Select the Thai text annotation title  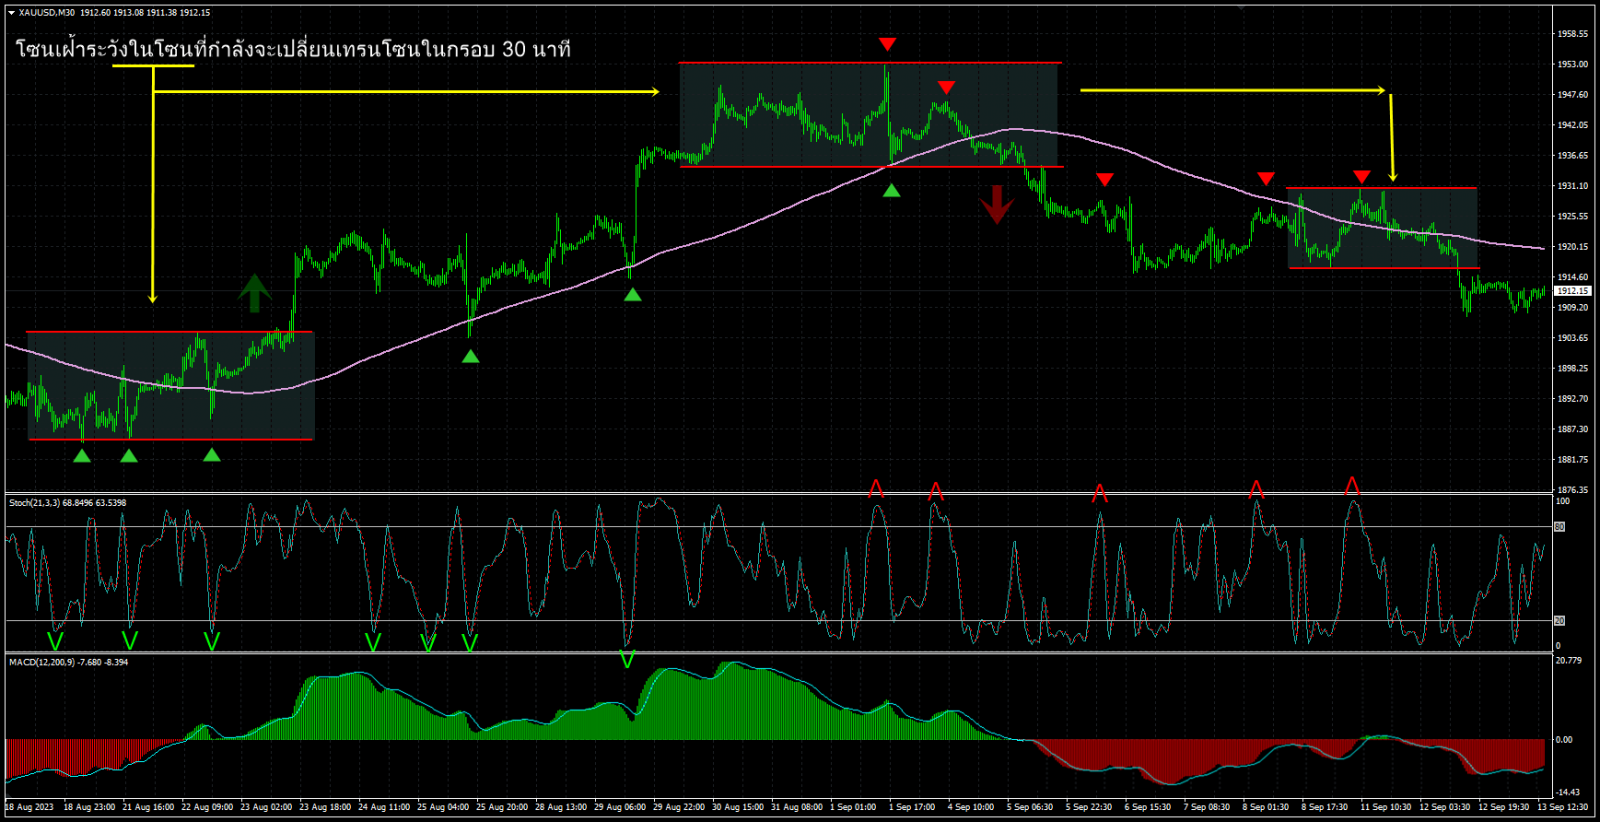click(292, 49)
